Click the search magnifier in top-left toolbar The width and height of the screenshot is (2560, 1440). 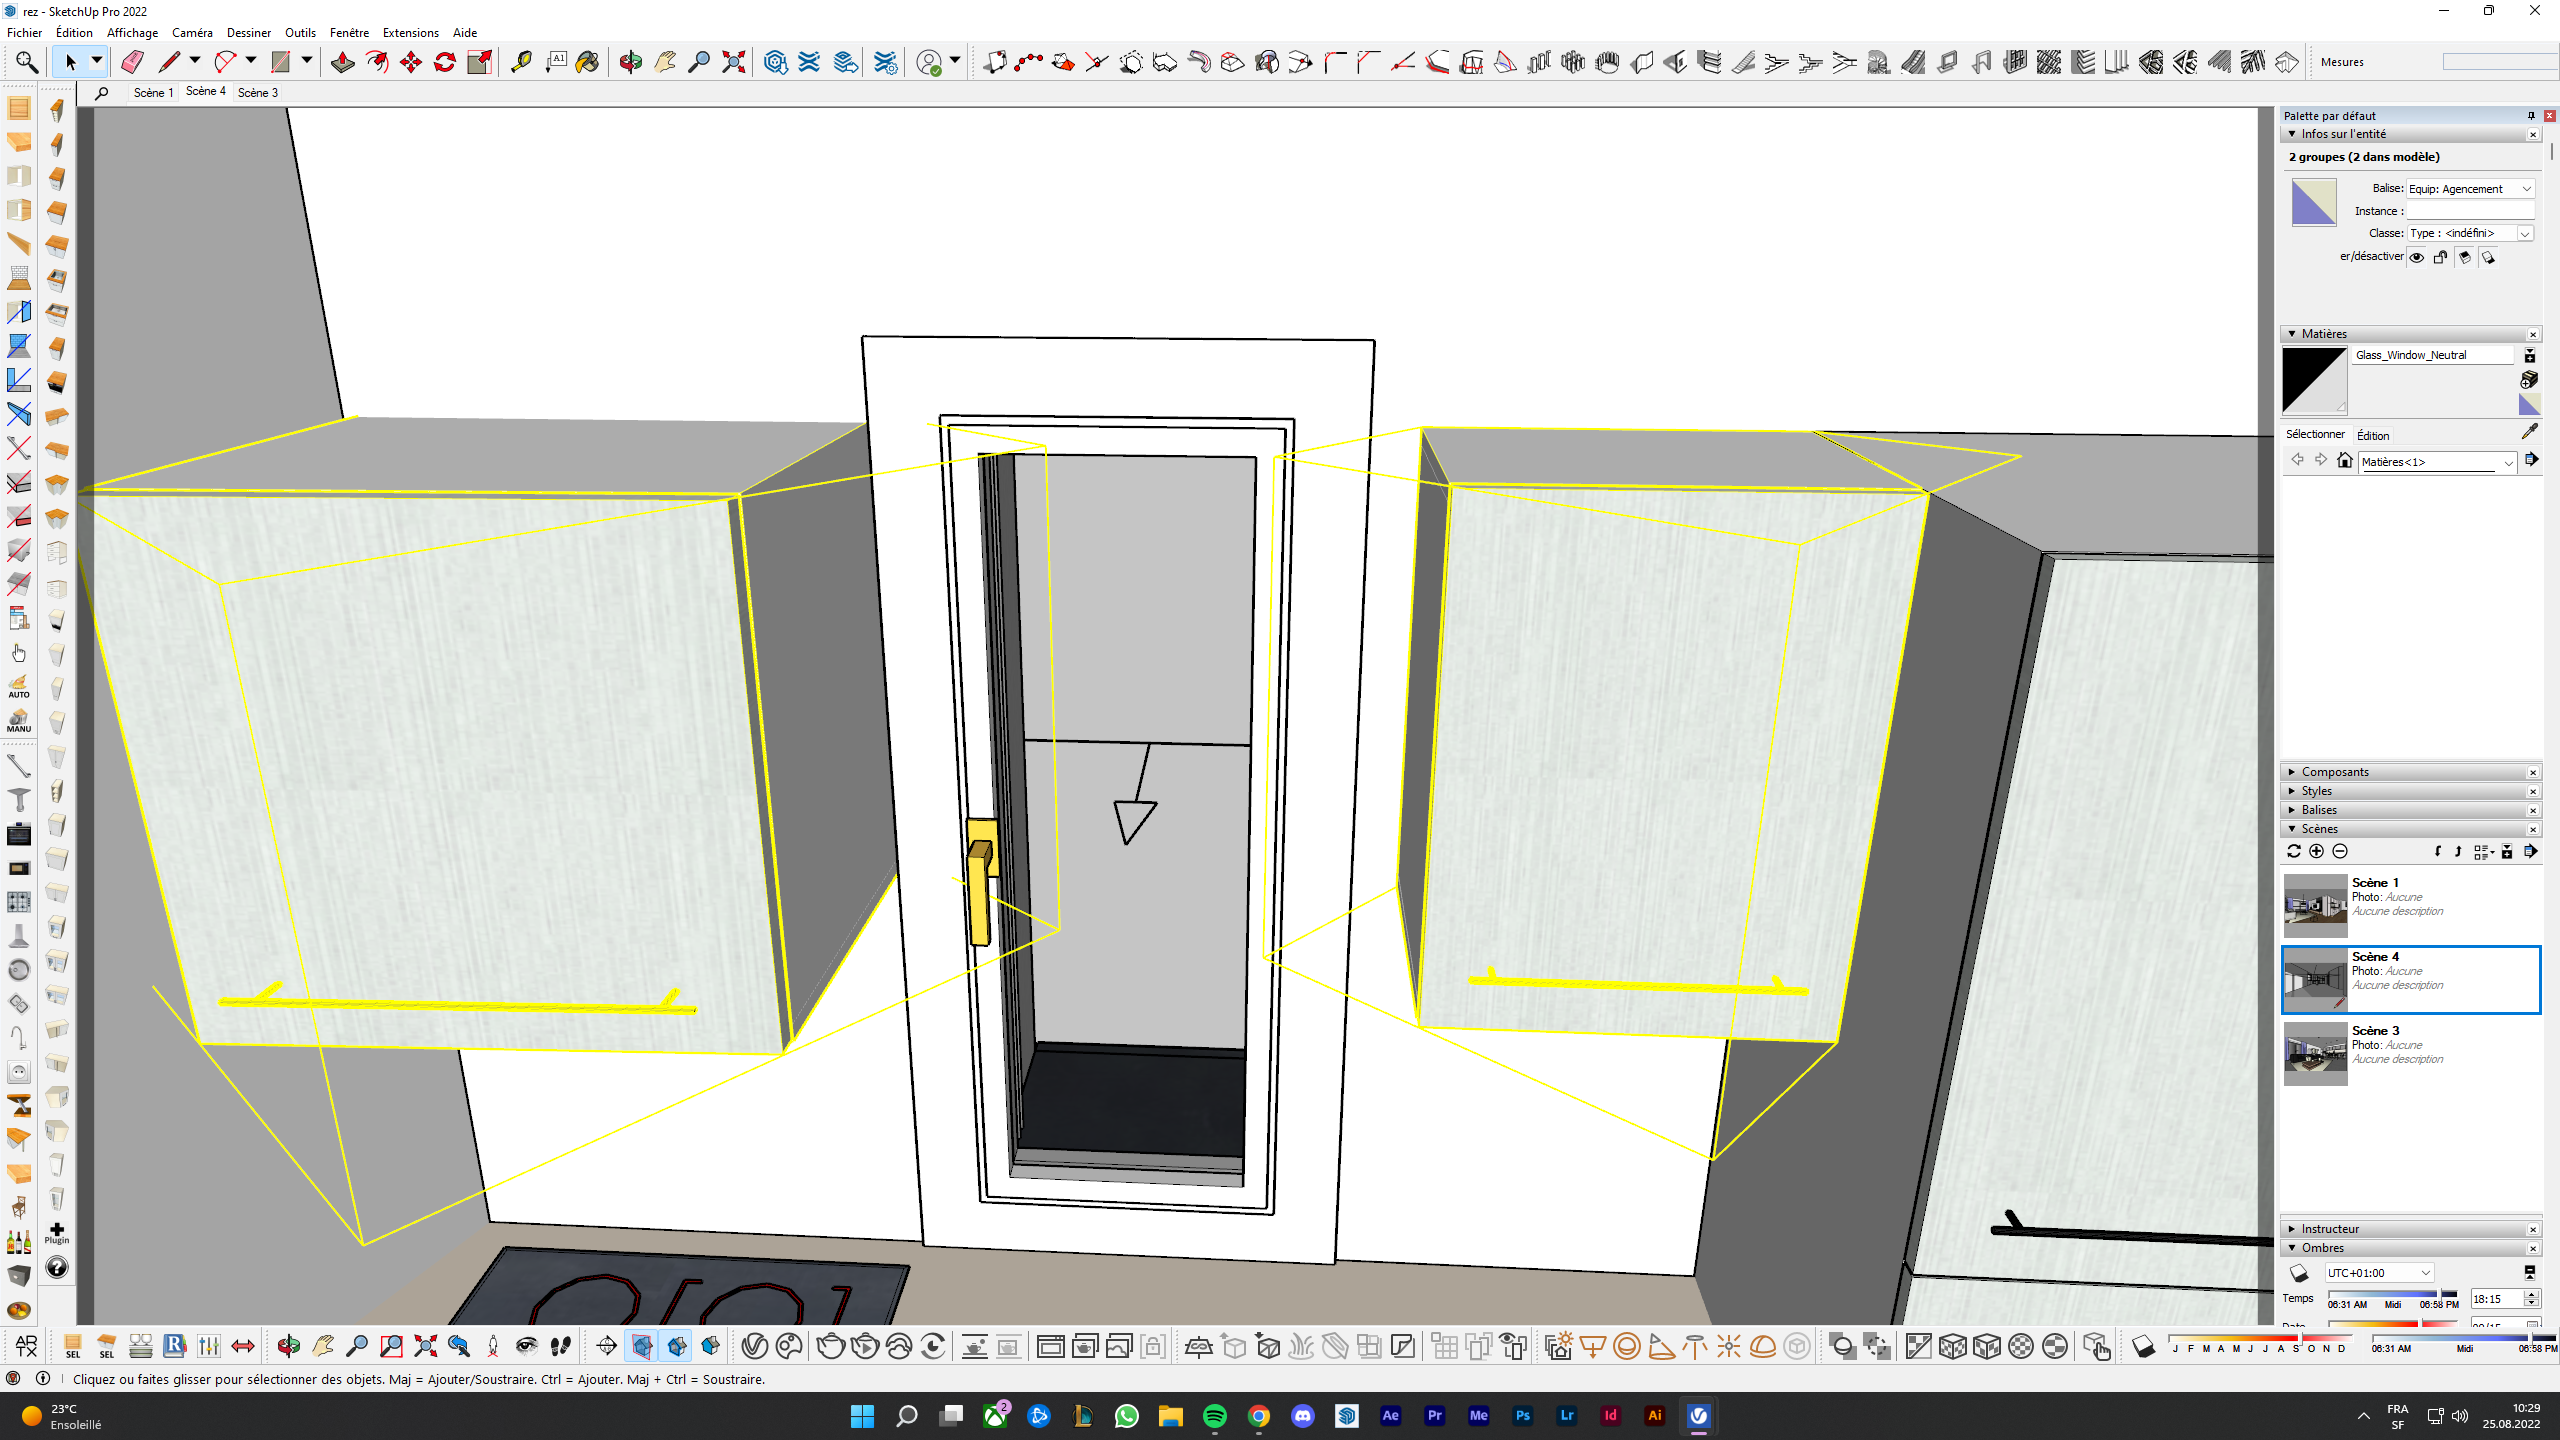(x=26, y=62)
